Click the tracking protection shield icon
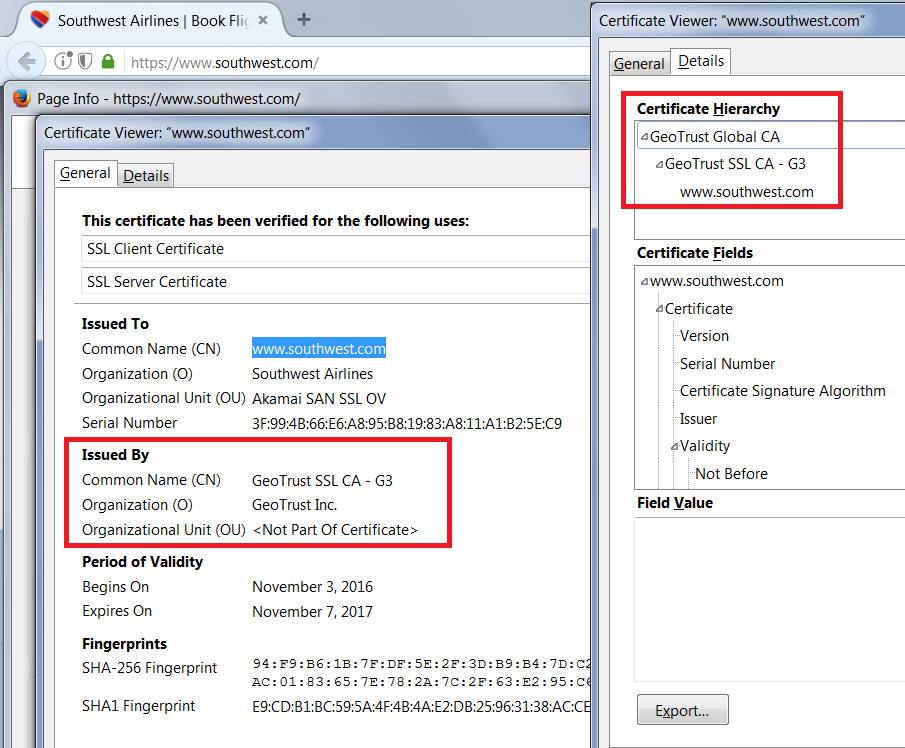Image resolution: width=905 pixels, height=748 pixels. [x=85, y=61]
